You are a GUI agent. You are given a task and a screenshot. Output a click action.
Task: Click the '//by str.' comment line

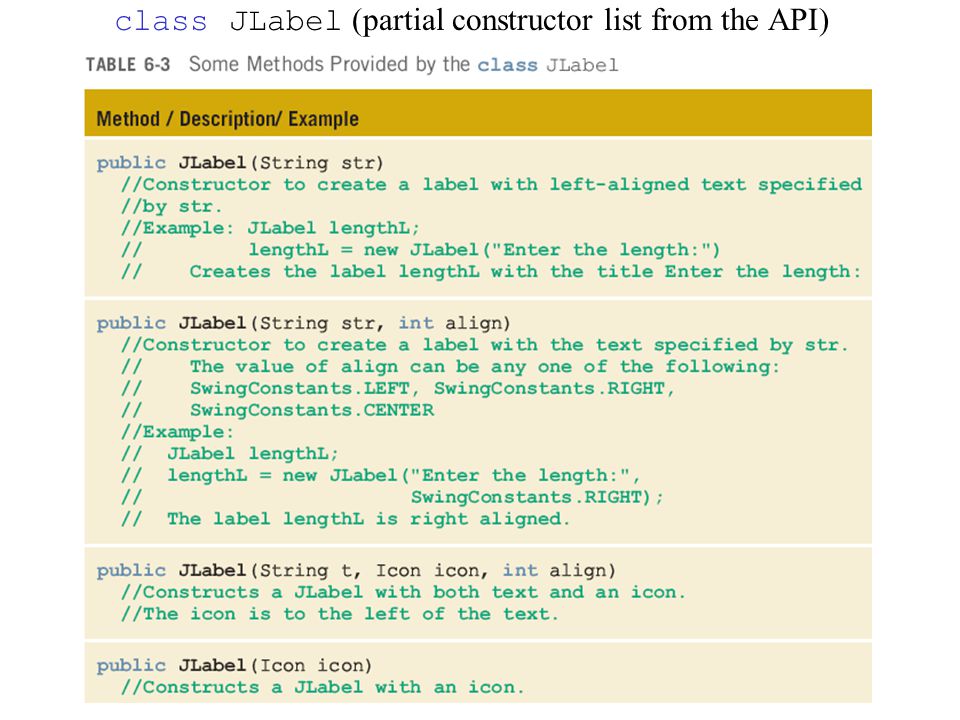click(x=171, y=206)
